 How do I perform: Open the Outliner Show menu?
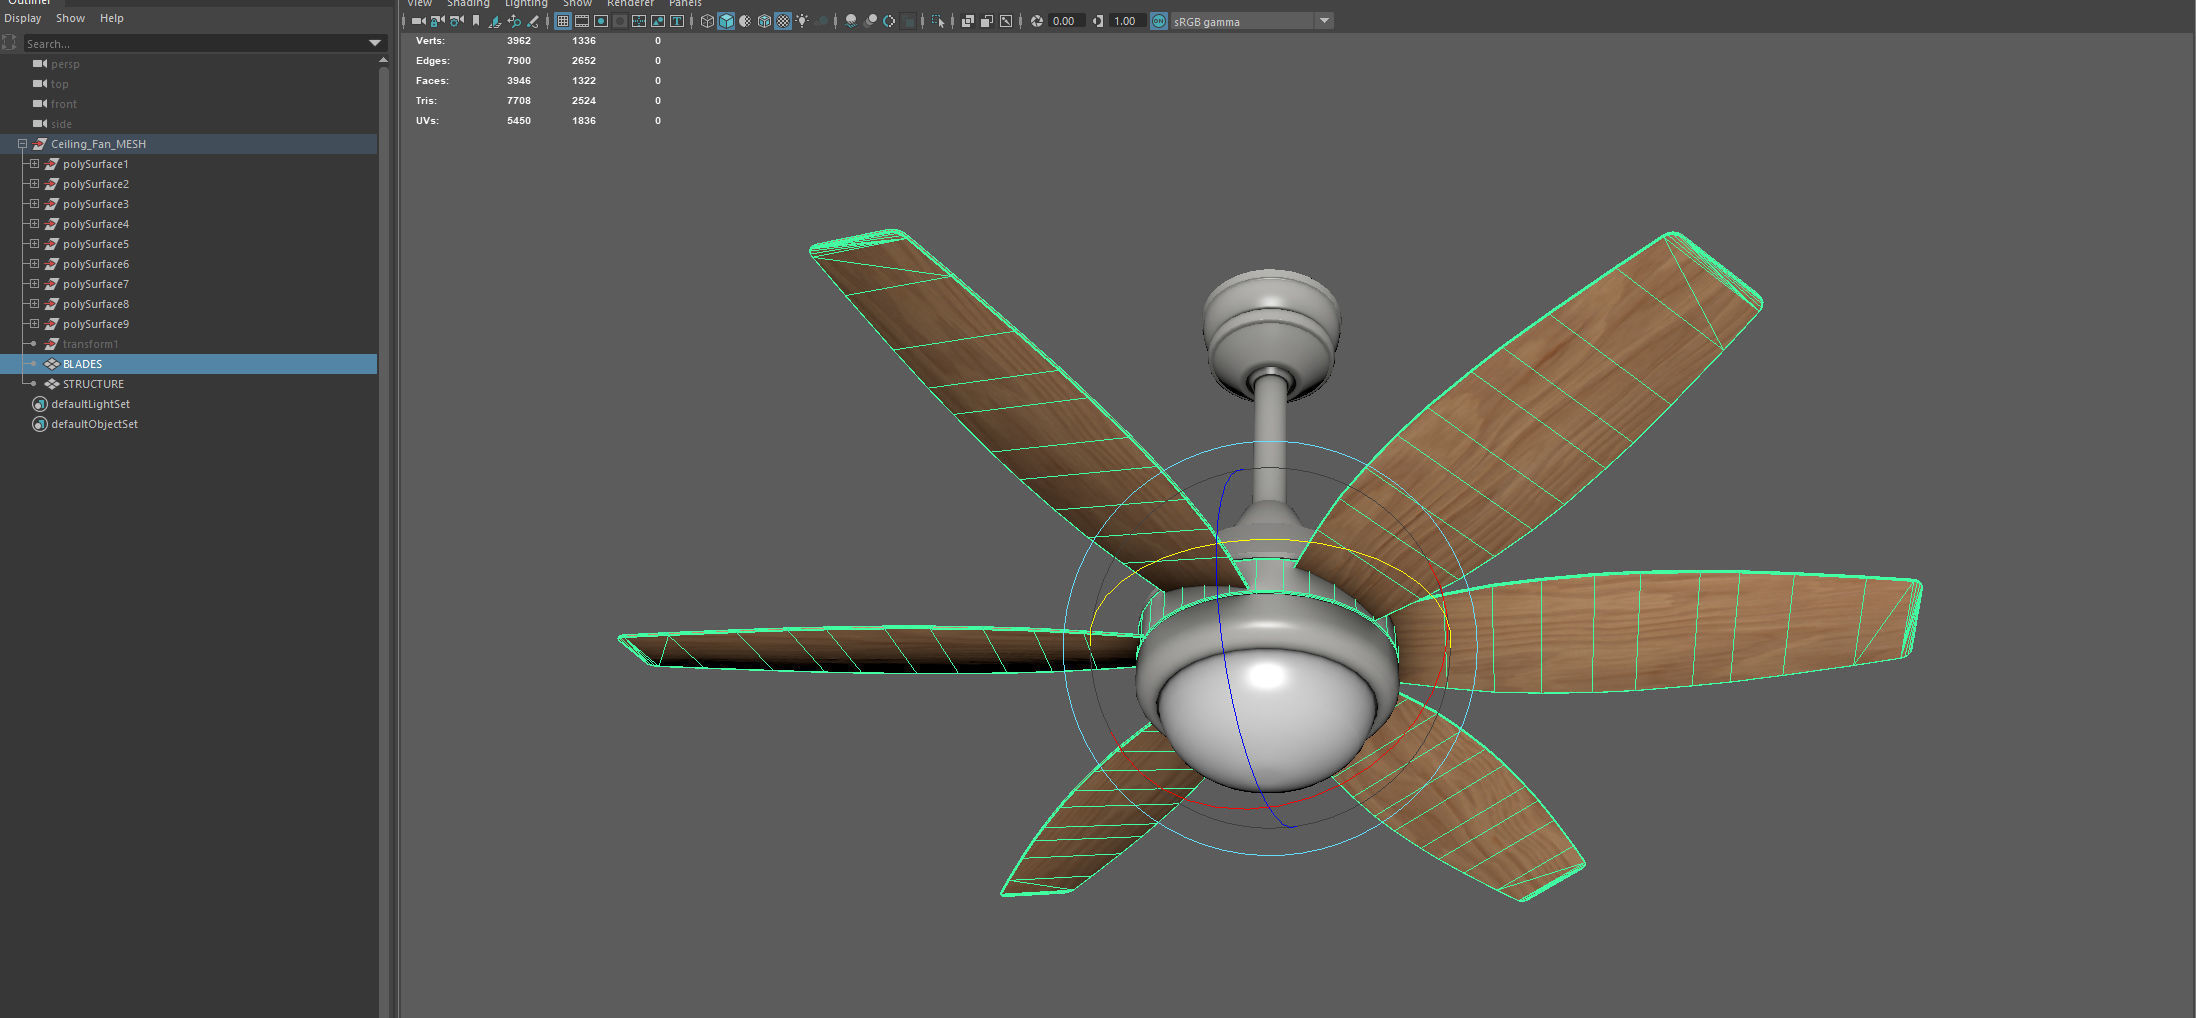tap(70, 18)
